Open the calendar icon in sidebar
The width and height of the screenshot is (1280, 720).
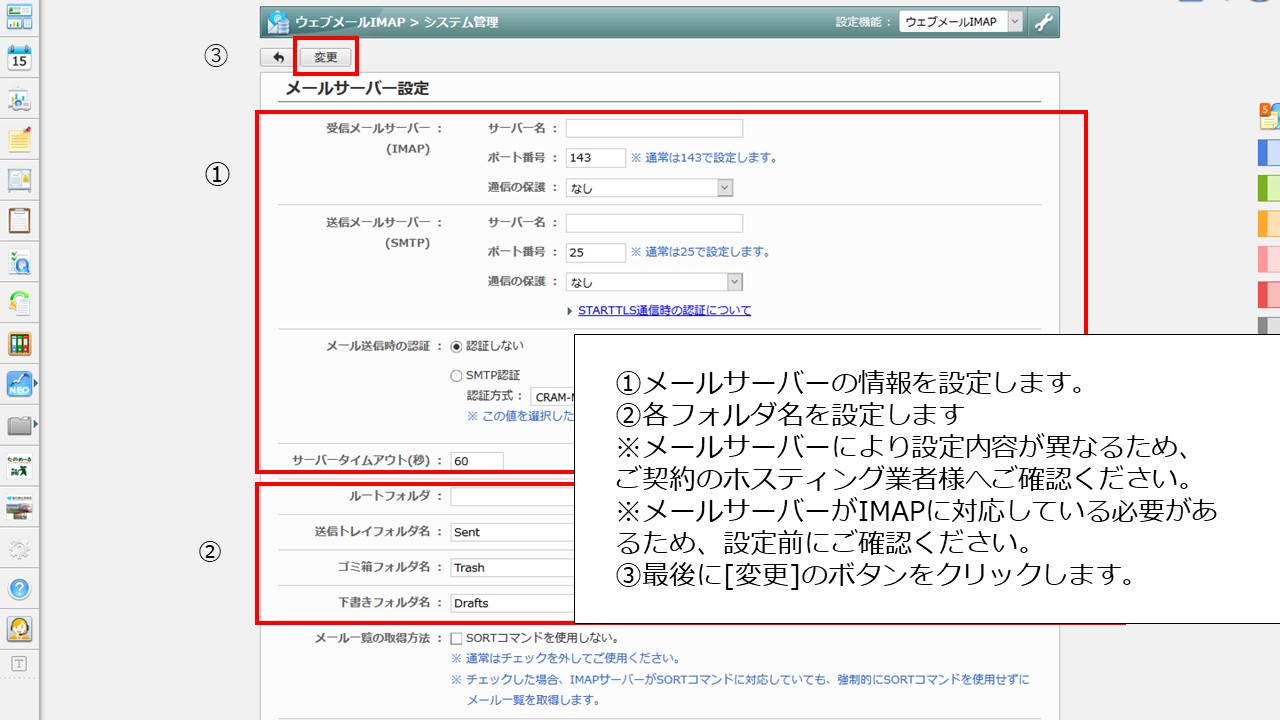click(x=19, y=57)
